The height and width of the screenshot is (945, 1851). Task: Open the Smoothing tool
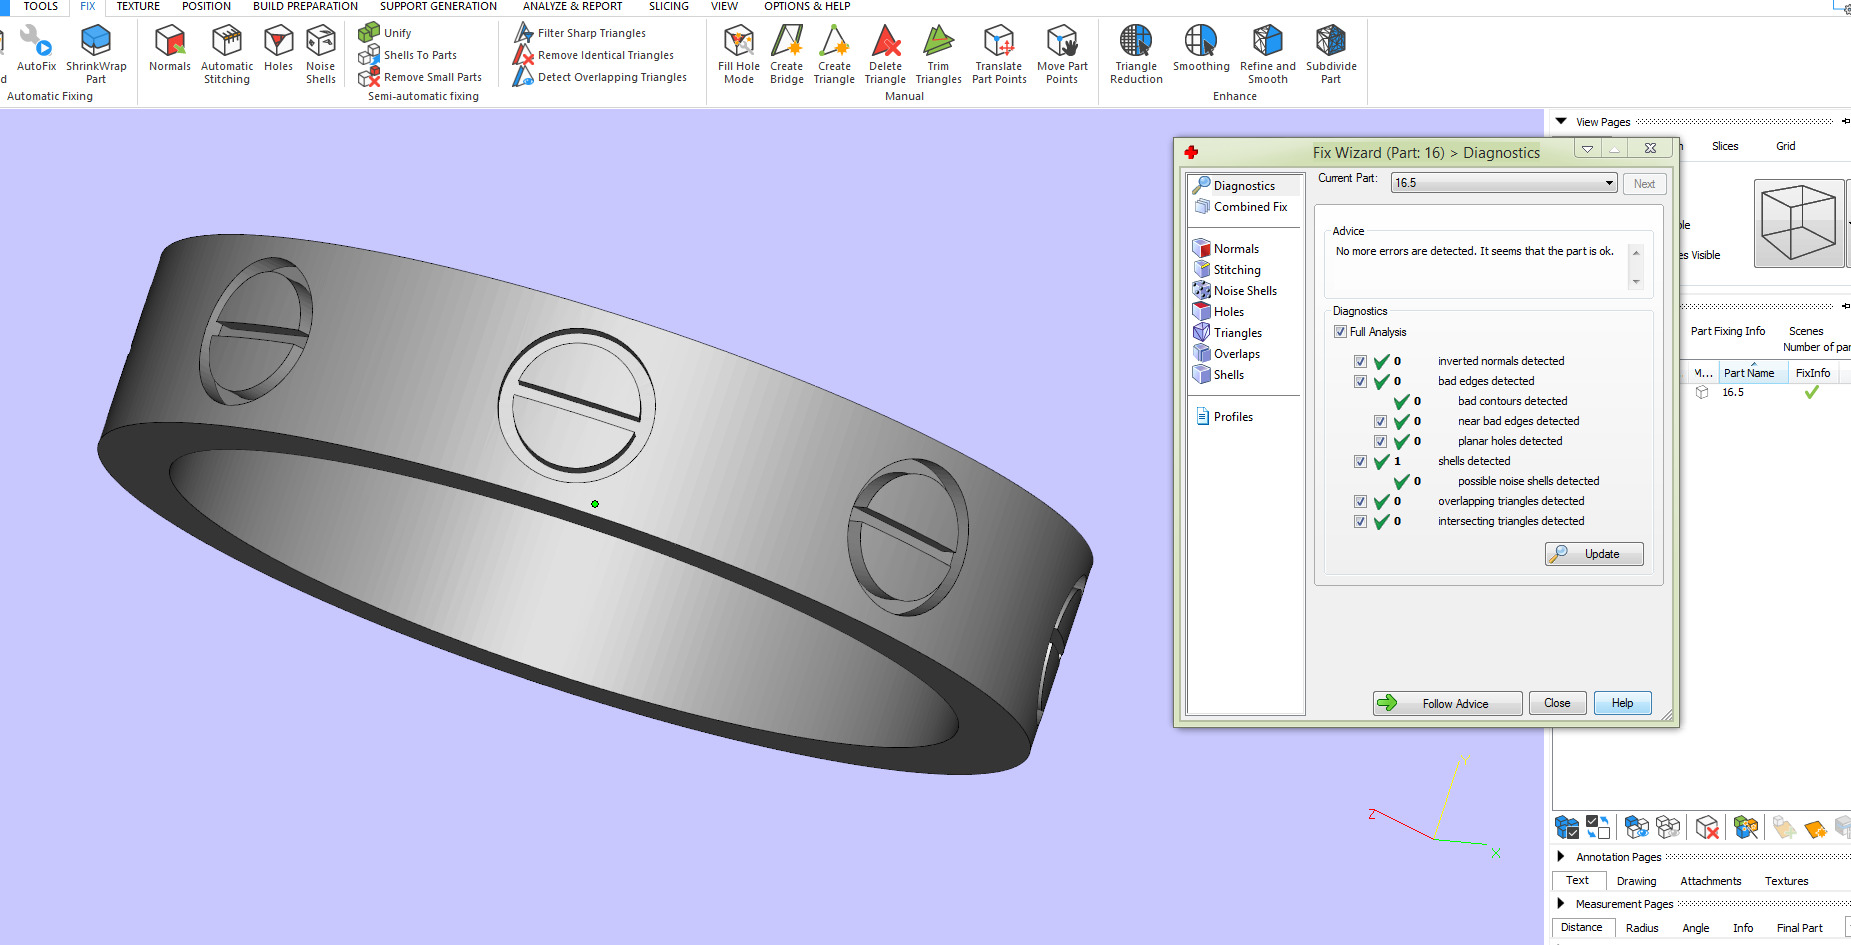coord(1201,48)
